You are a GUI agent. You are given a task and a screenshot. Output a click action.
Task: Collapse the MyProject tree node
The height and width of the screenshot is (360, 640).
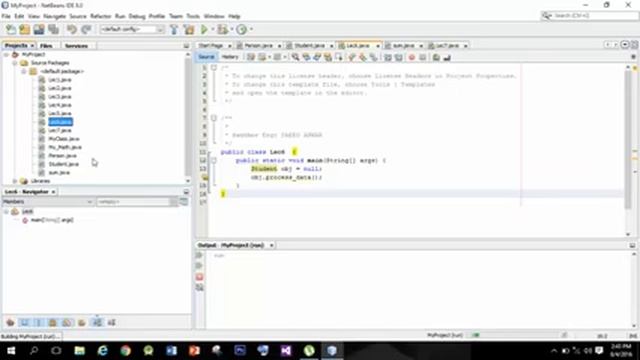tap(6, 54)
